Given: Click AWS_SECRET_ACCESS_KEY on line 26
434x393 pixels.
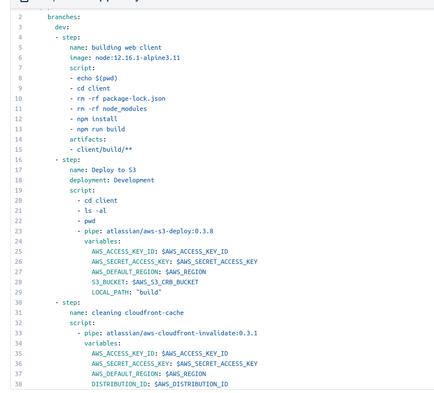Looking at the screenshot, I should [x=130, y=262].
